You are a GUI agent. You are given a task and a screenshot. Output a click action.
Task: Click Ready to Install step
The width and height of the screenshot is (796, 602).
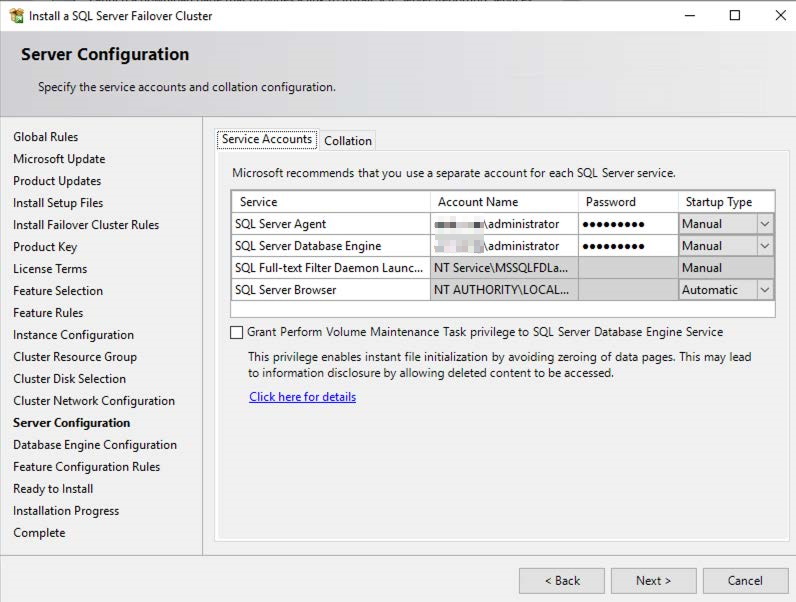pos(53,489)
